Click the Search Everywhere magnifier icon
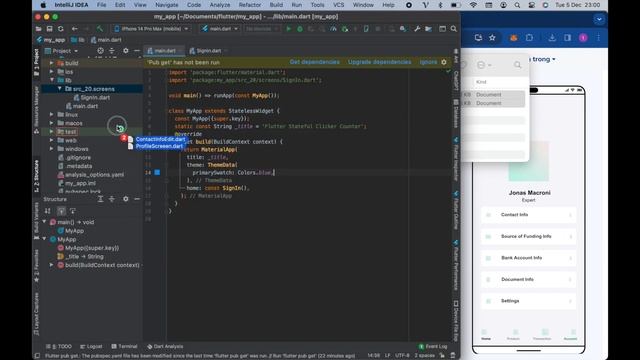This screenshot has height=360, width=640. (x=454, y=29)
